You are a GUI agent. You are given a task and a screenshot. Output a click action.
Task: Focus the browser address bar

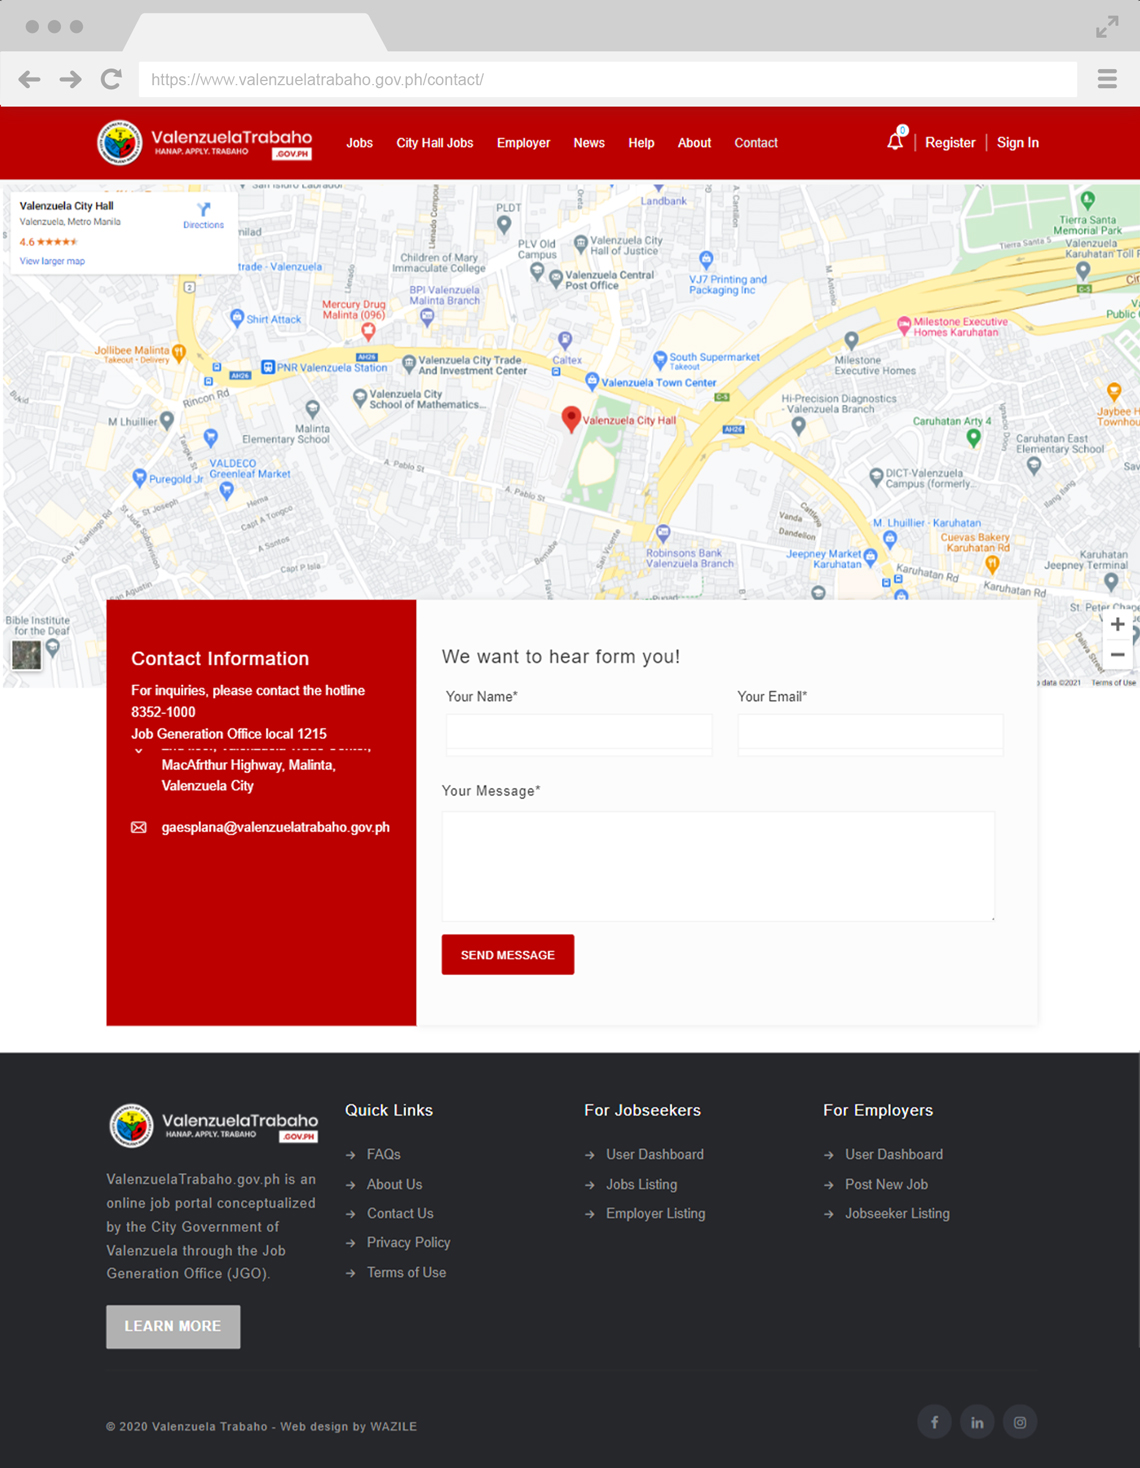(x=608, y=79)
